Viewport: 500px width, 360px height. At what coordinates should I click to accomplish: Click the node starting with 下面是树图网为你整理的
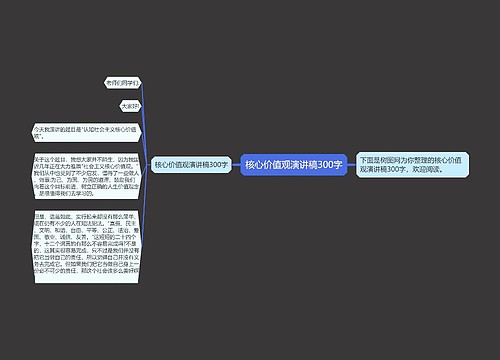412,165
